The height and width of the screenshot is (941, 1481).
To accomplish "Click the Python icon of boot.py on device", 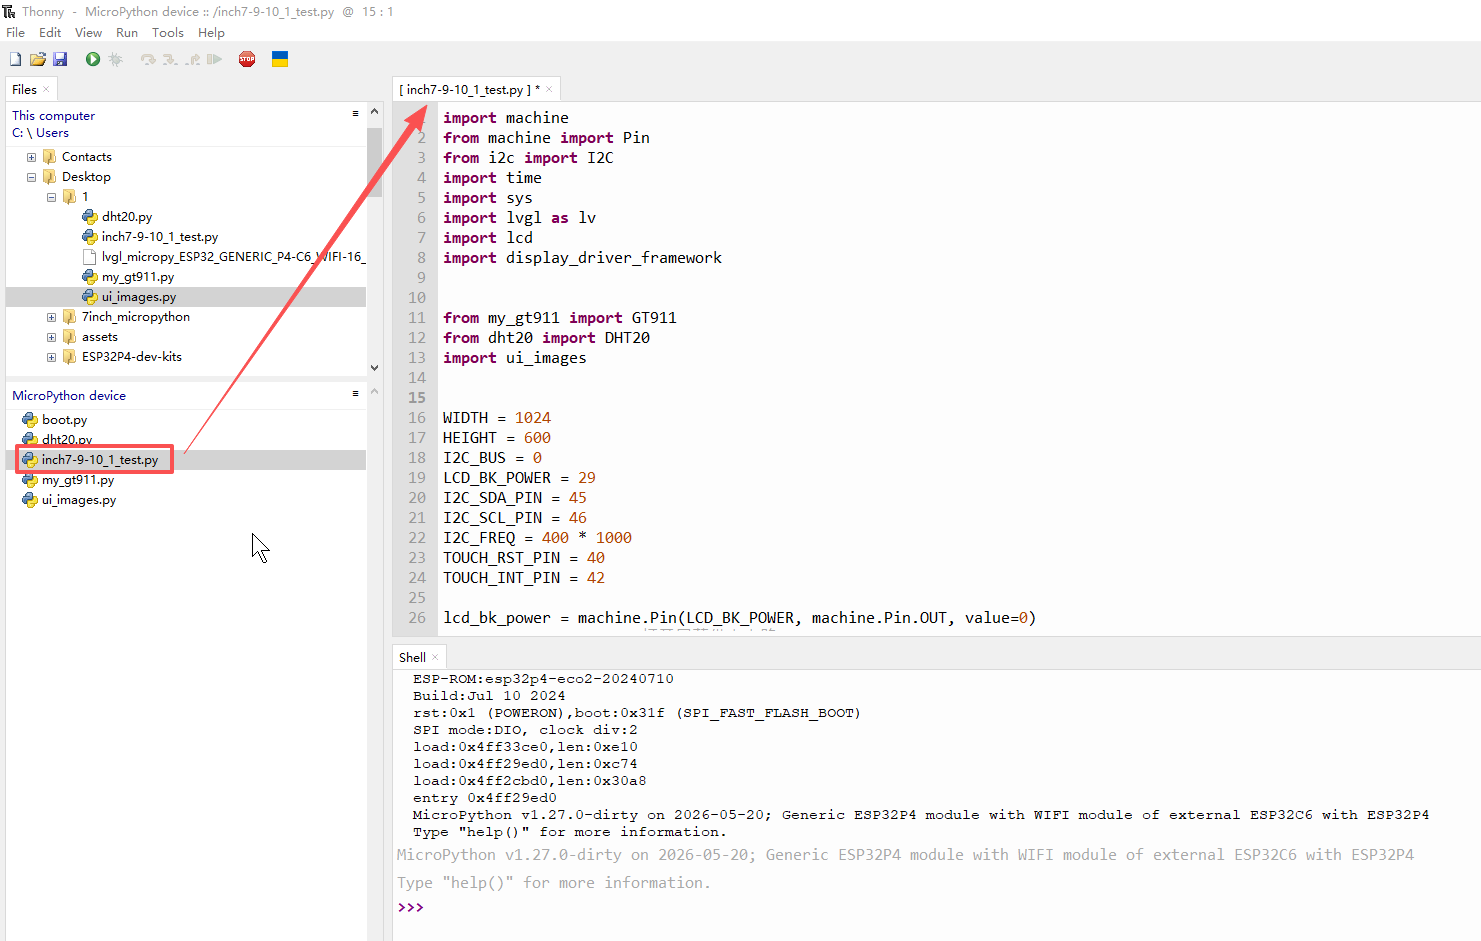I will click(x=30, y=420).
